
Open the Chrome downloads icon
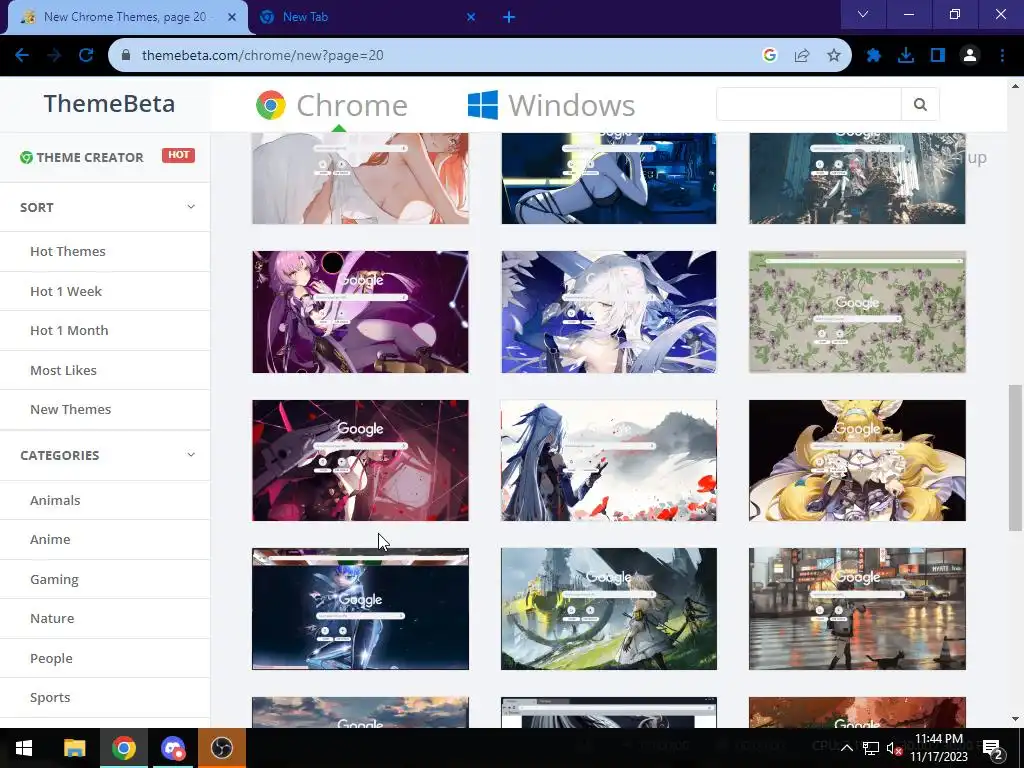click(906, 56)
